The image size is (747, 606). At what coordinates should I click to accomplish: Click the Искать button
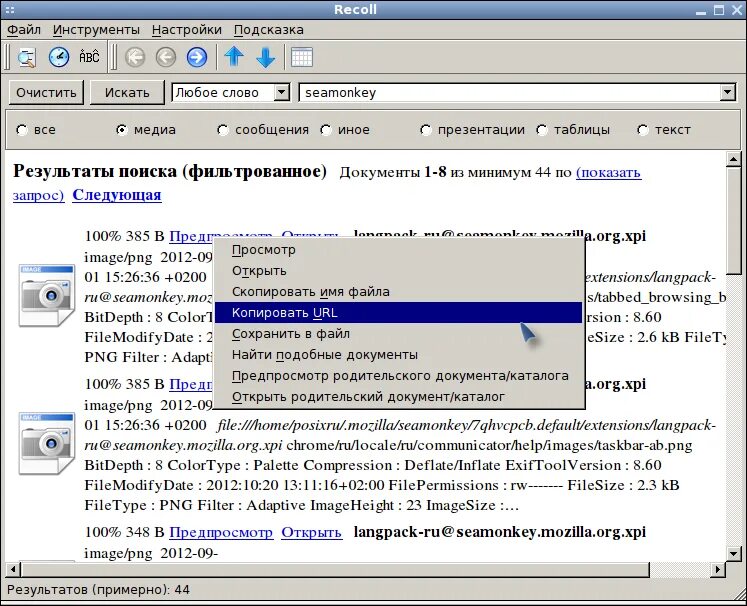(x=127, y=92)
